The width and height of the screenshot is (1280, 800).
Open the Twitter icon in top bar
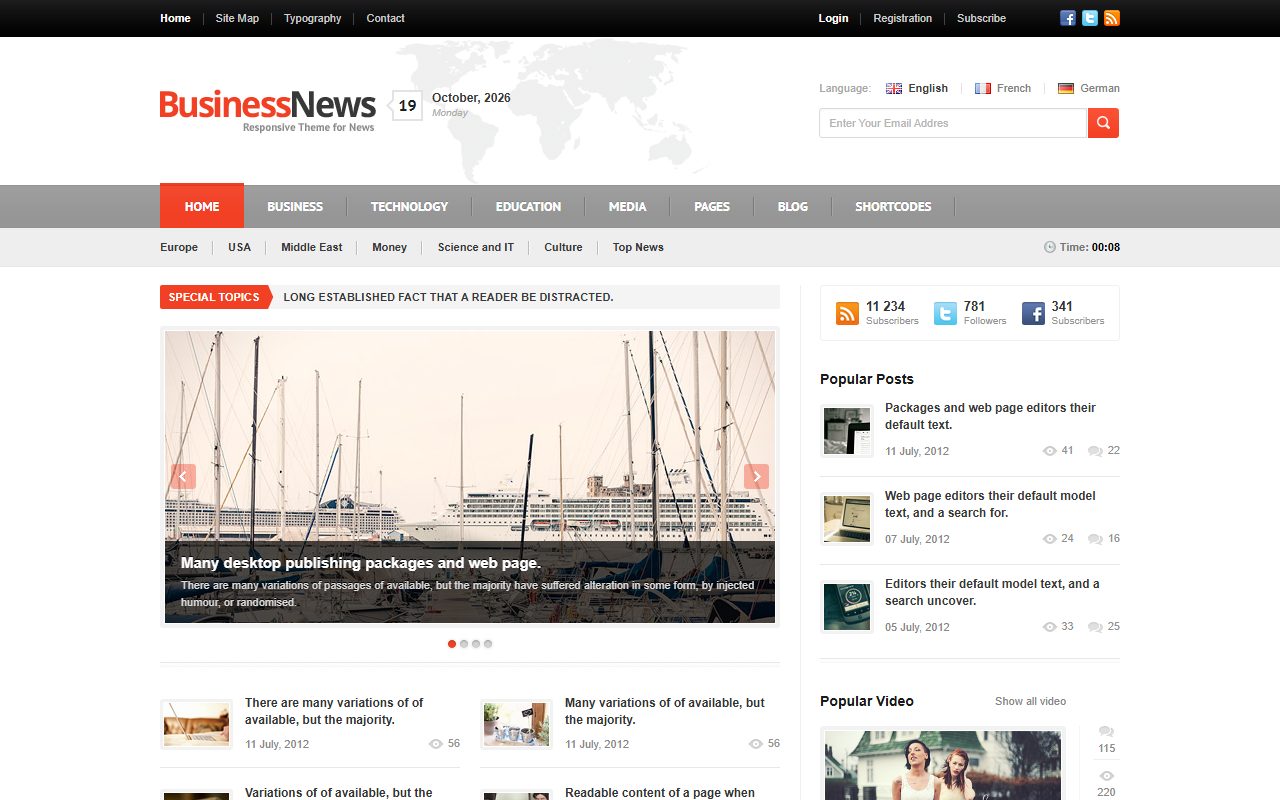(x=1090, y=18)
